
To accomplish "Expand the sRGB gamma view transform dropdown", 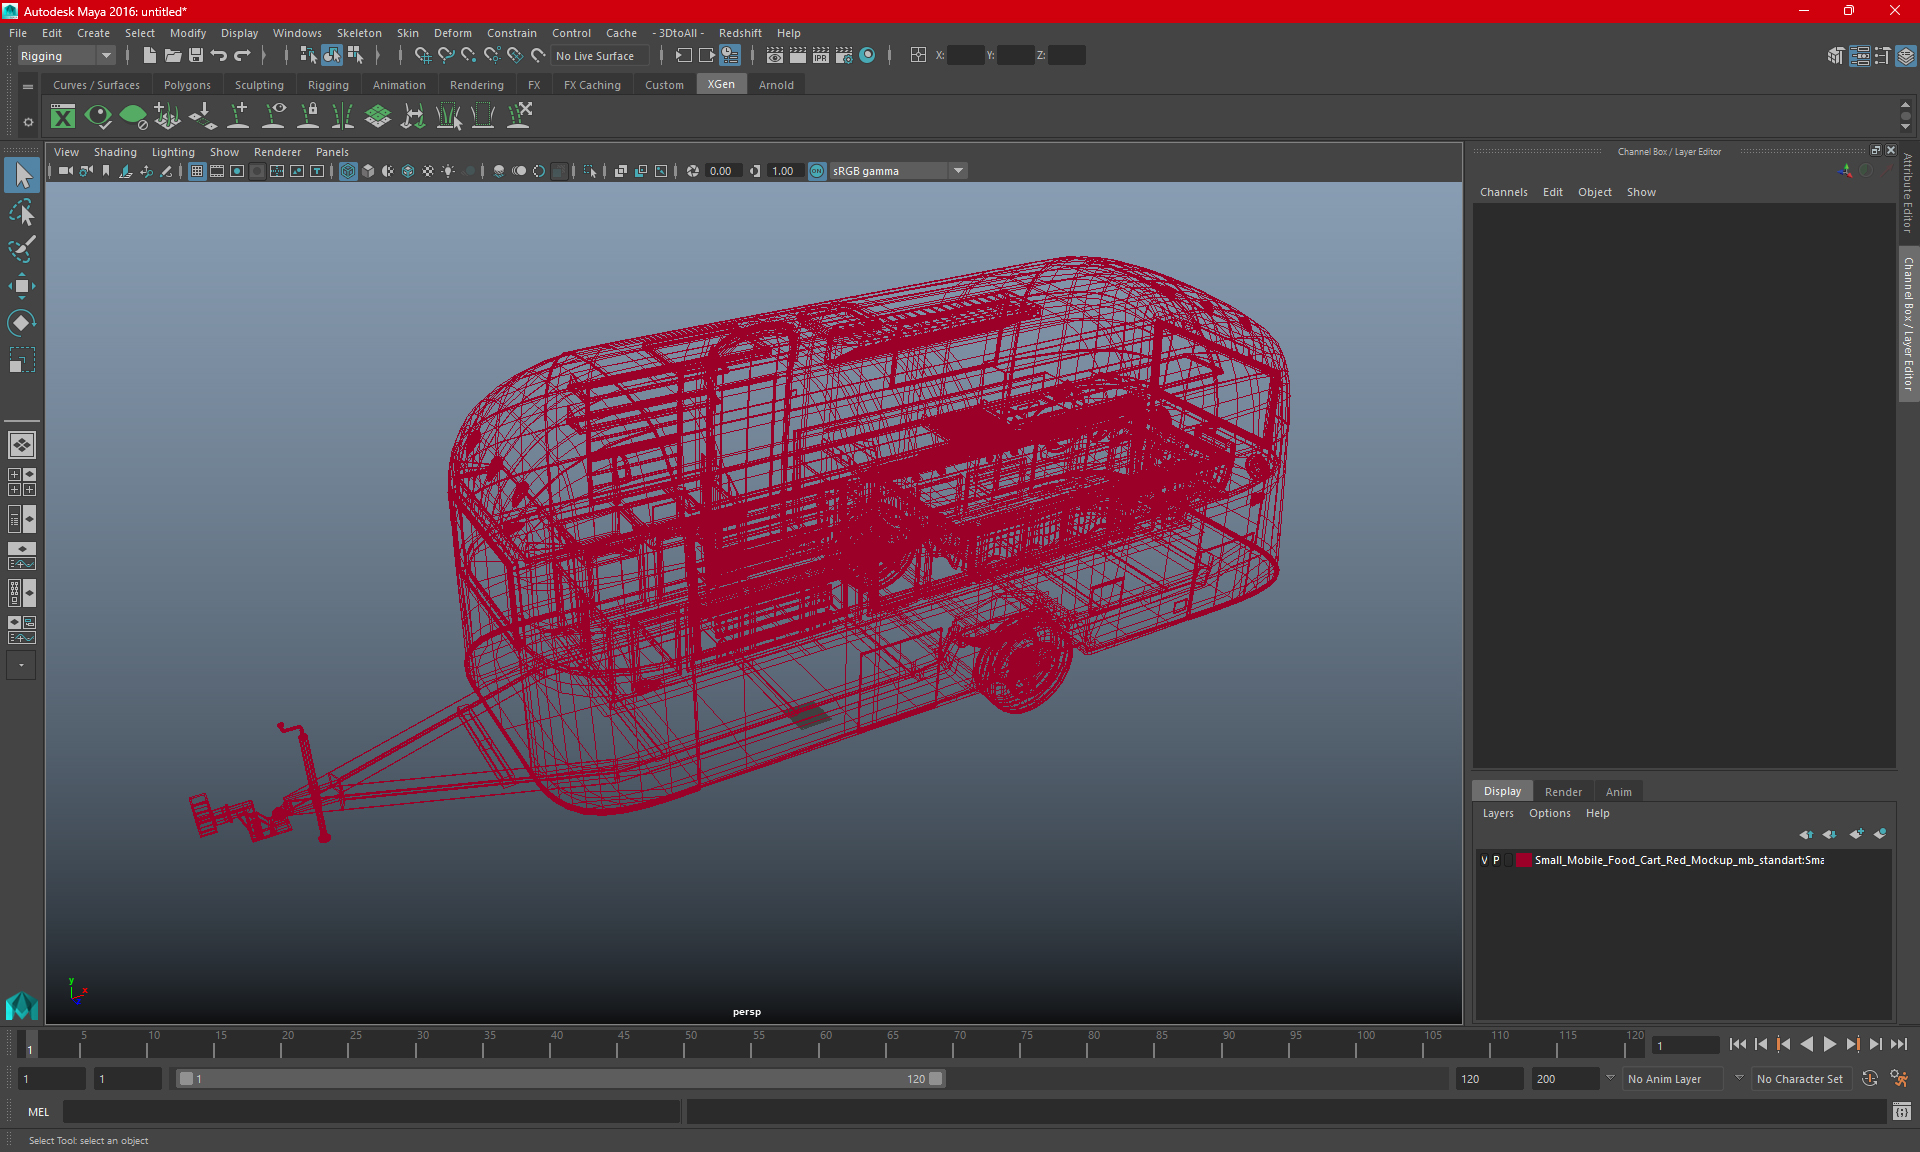I will point(958,171).
